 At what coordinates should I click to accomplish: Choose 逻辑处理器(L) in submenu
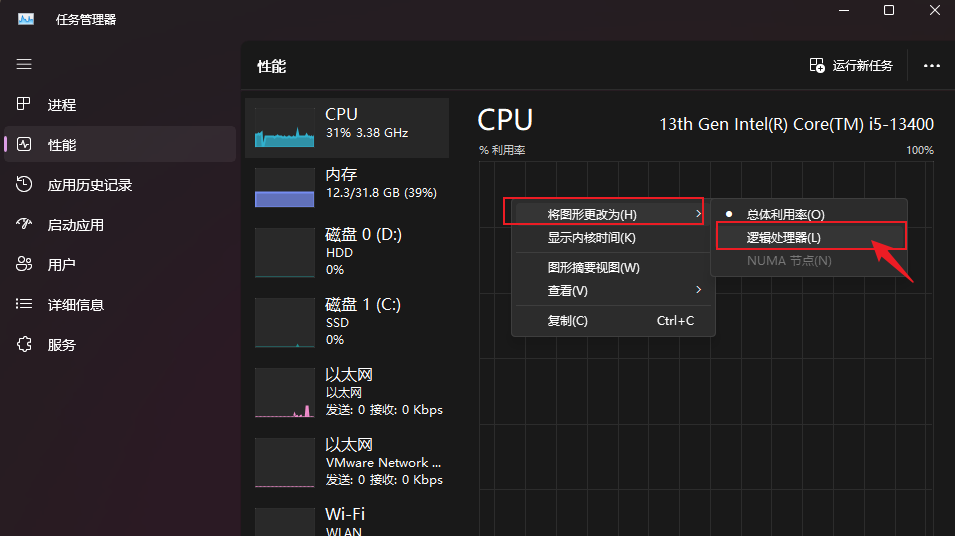tap(811, 237)
